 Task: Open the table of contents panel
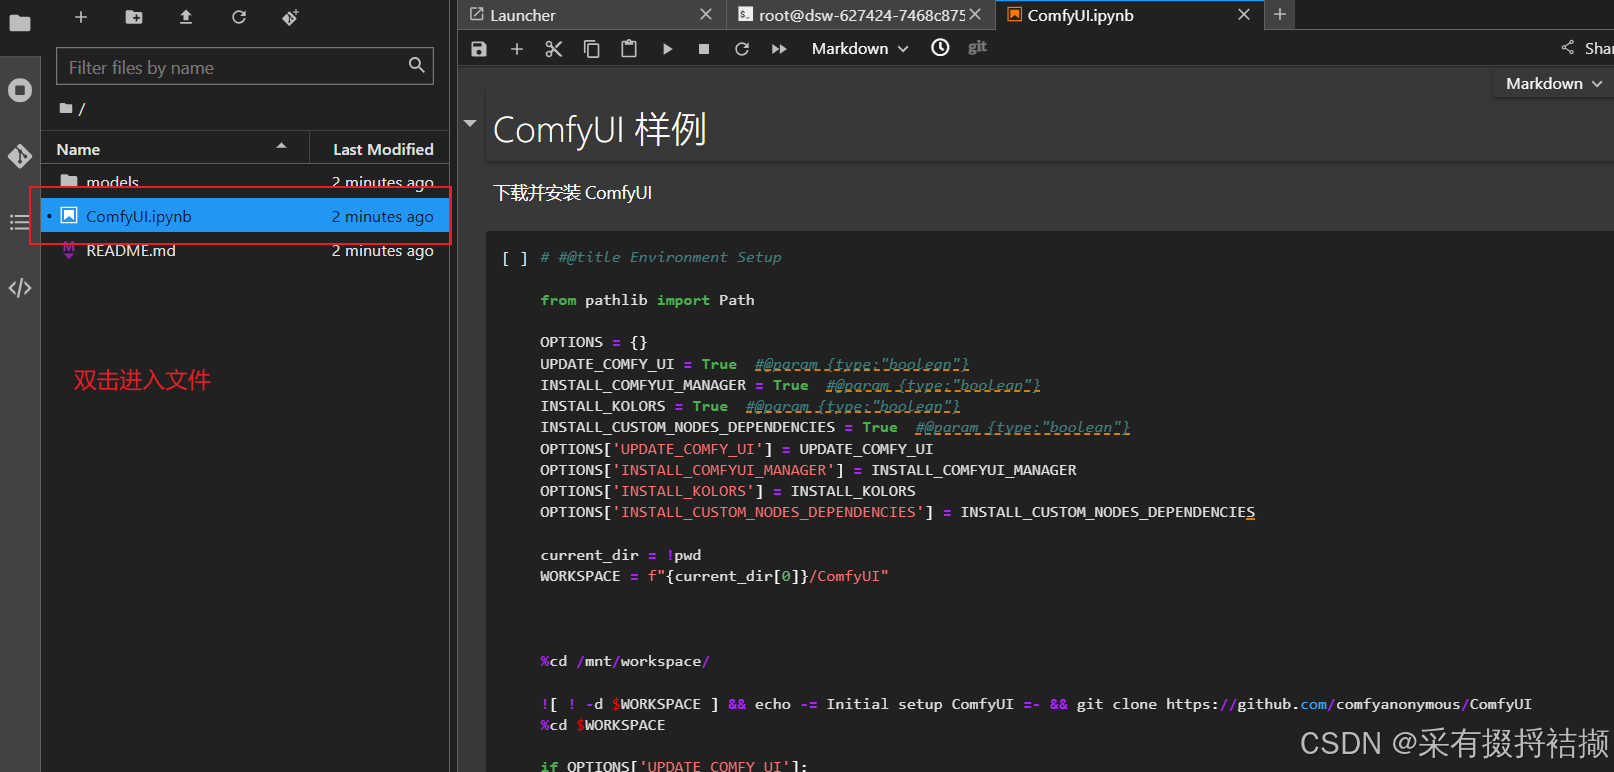[x=20, y=222]
